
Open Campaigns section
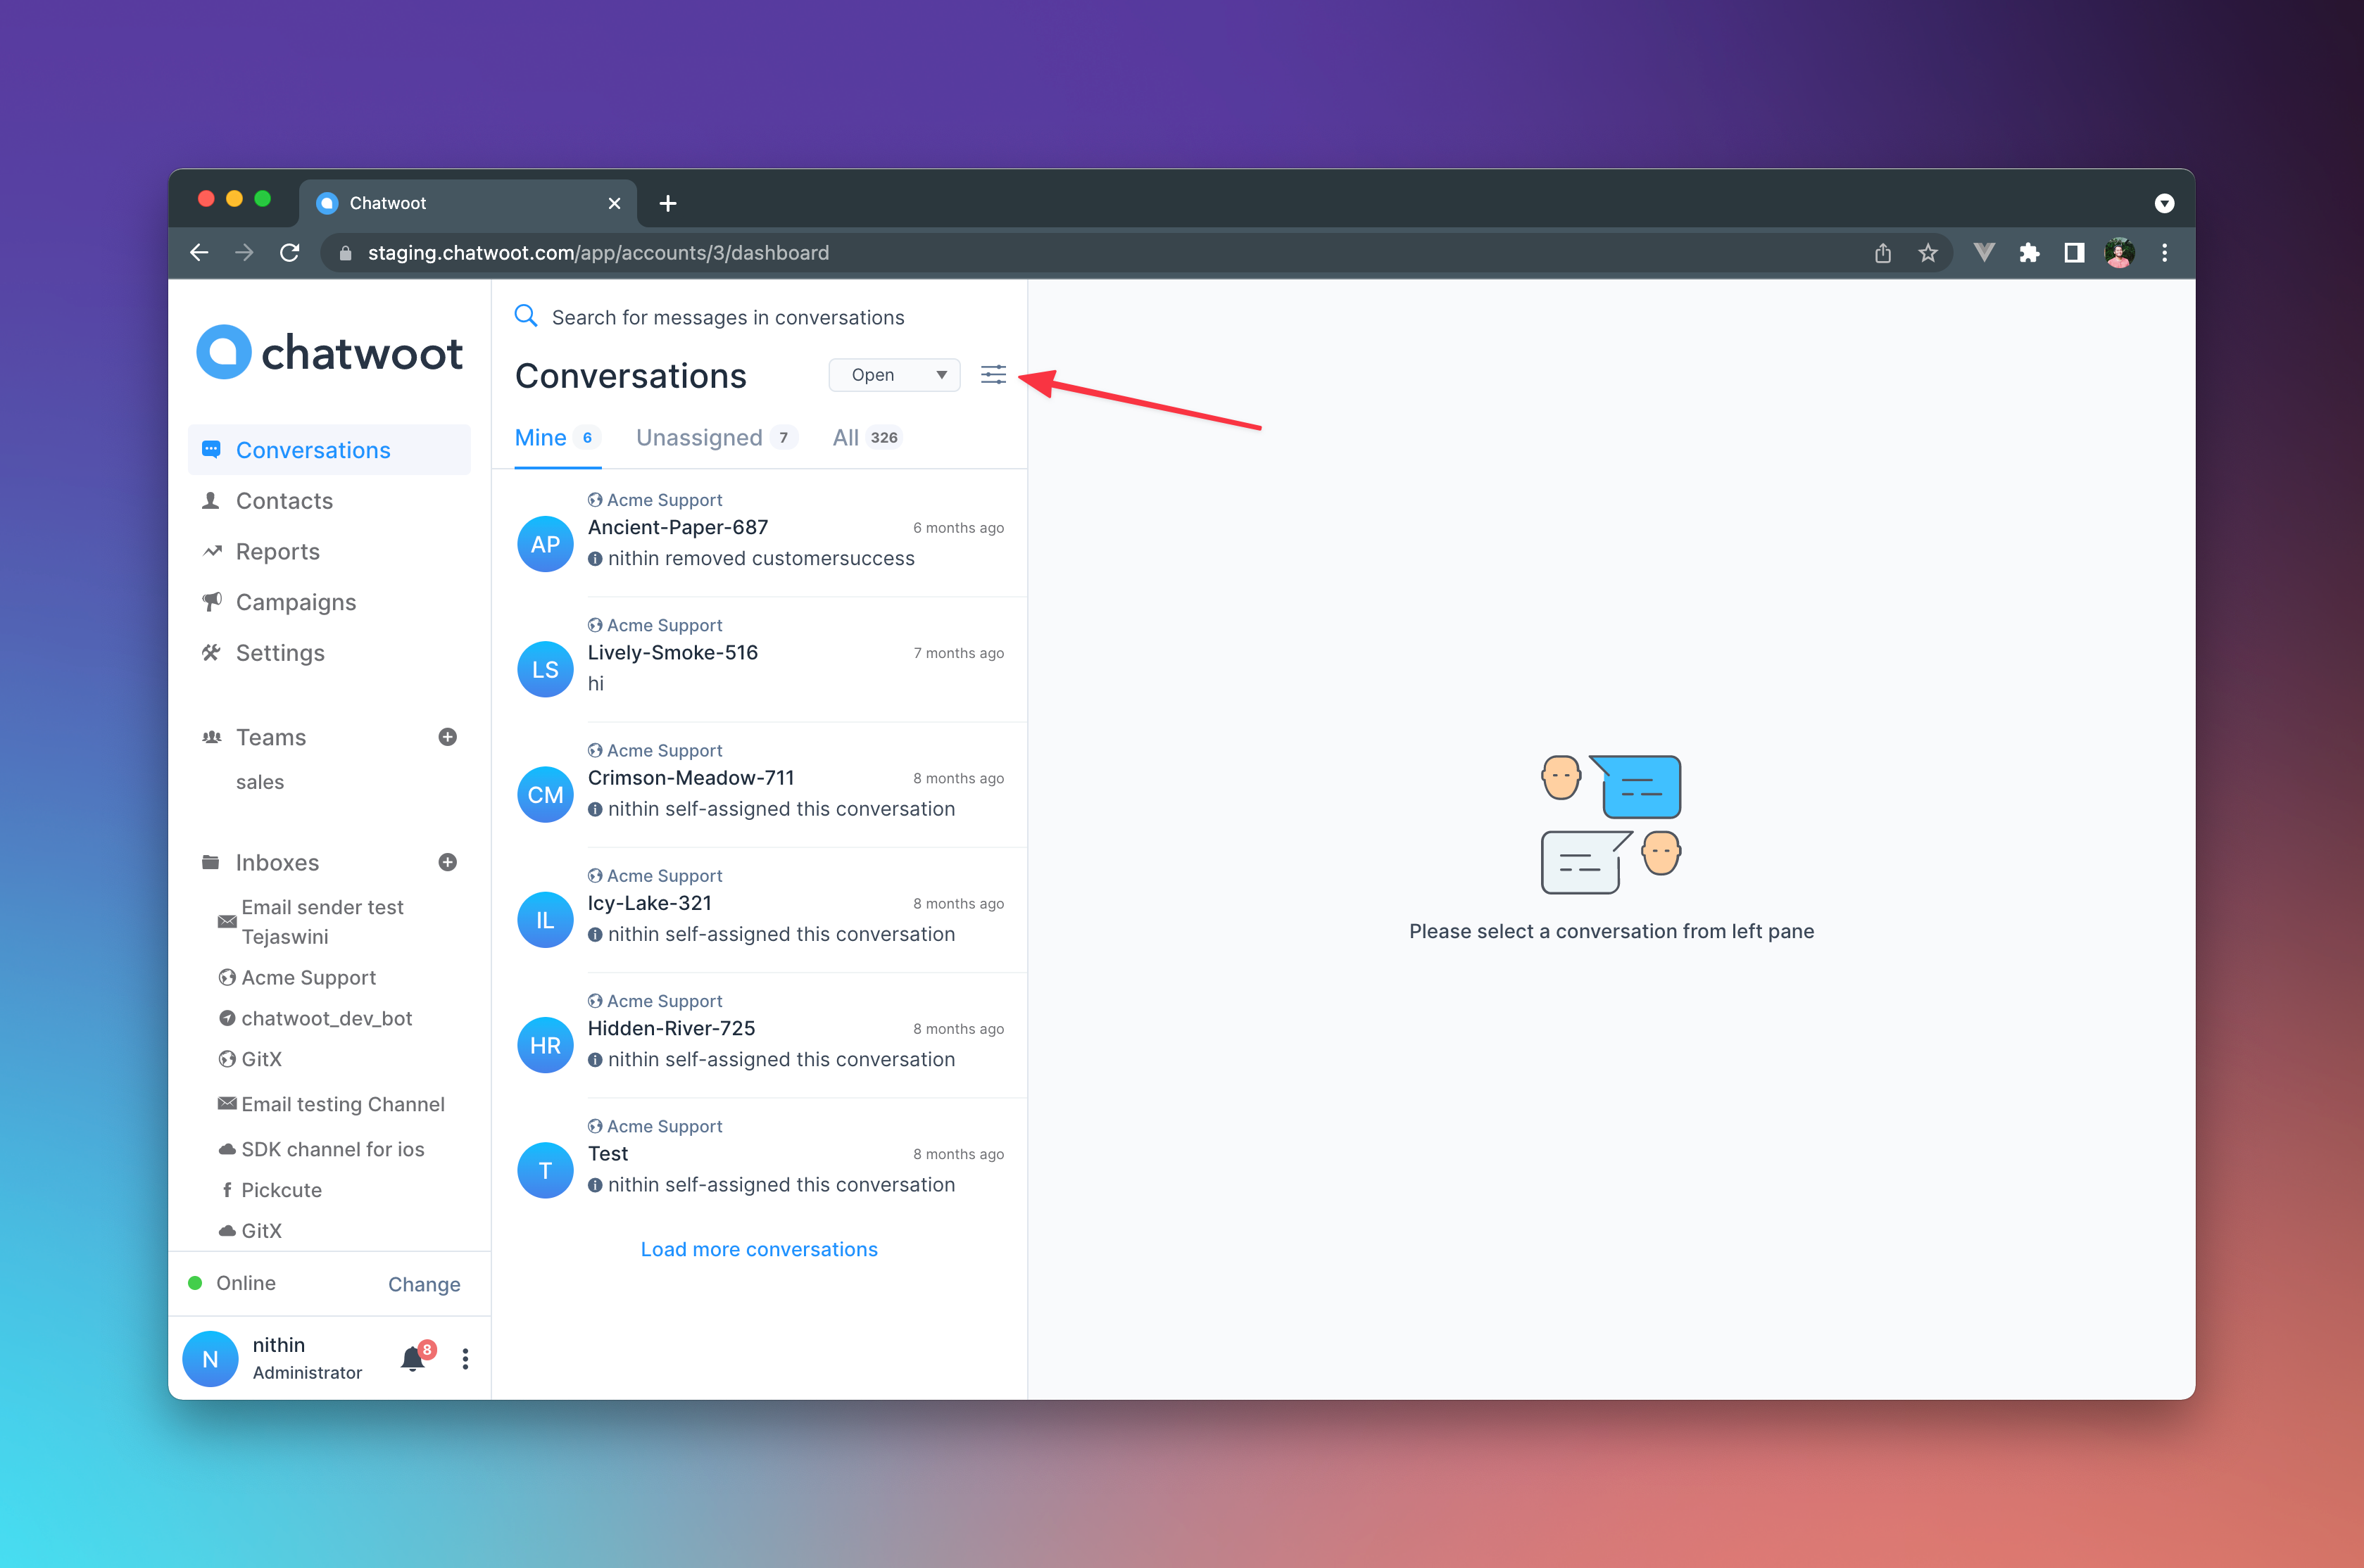[x=294, y=602]
